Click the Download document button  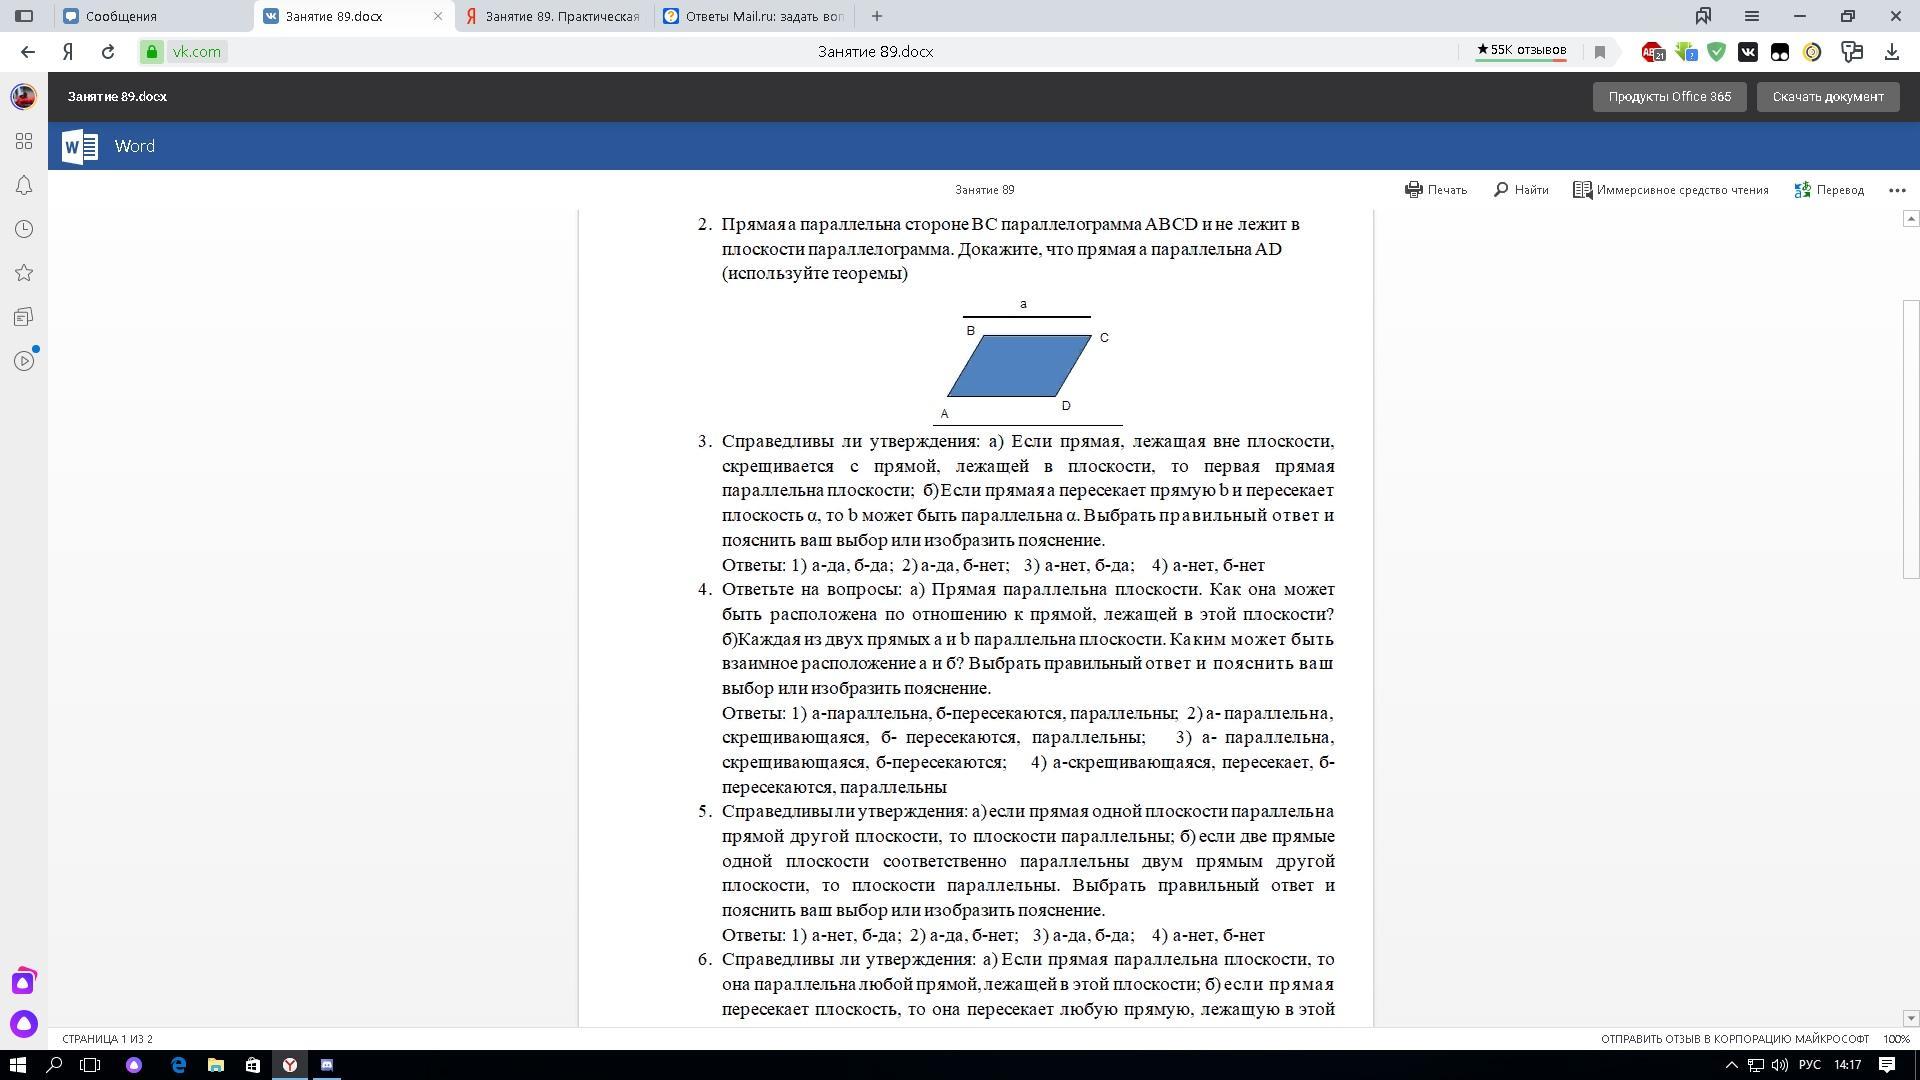(1827, 97)
